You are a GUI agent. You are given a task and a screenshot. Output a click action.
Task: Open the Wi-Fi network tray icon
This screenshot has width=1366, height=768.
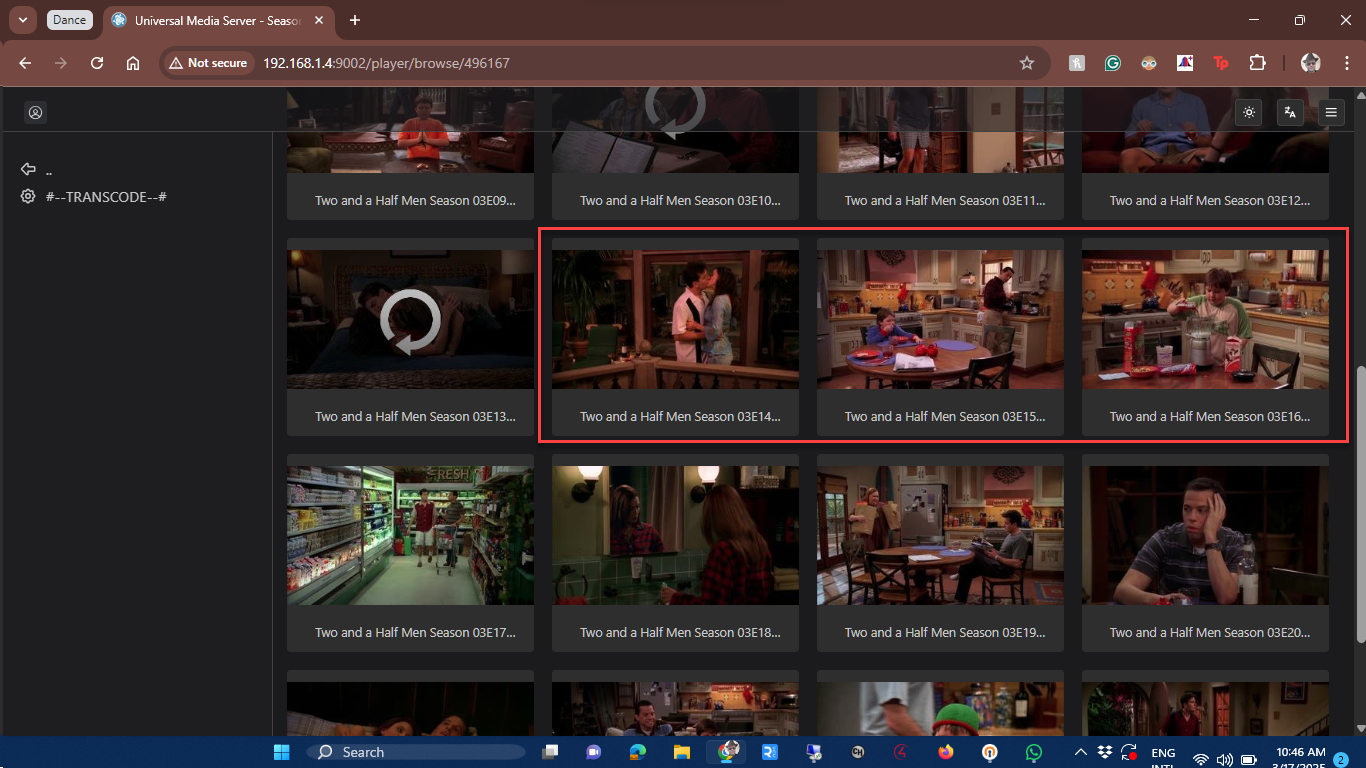(1201, 759)
